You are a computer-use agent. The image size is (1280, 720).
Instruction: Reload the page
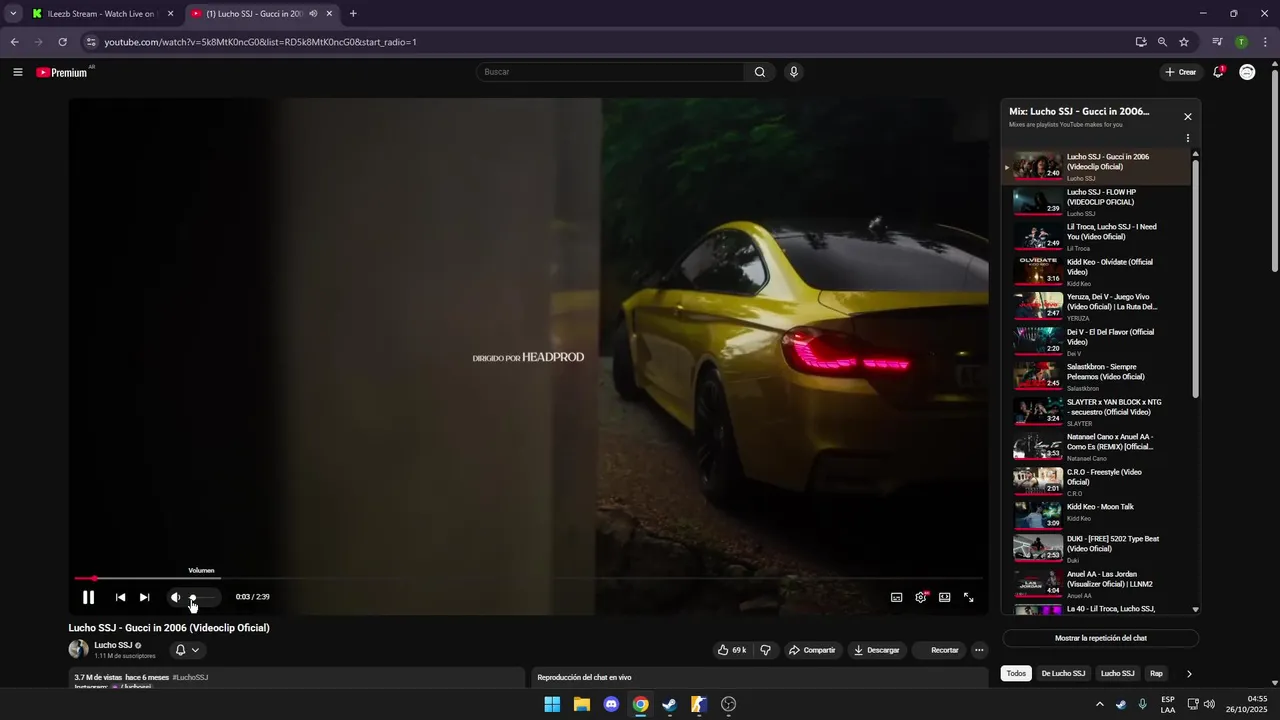pos(62,42)
